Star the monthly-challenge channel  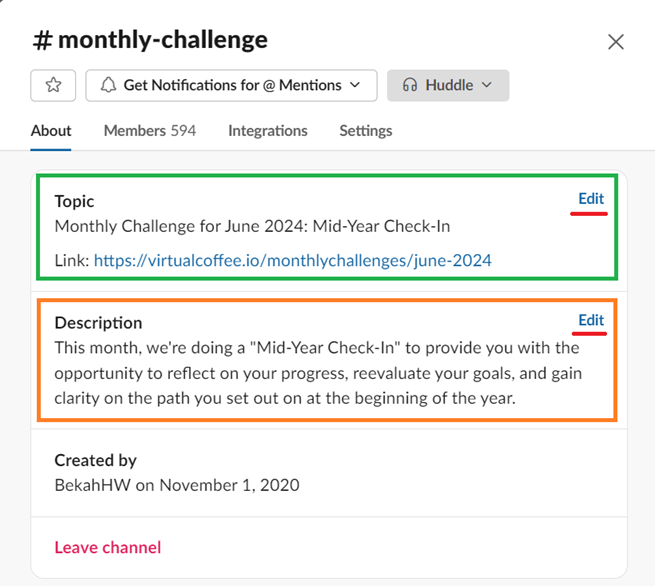tap(53, 86)
